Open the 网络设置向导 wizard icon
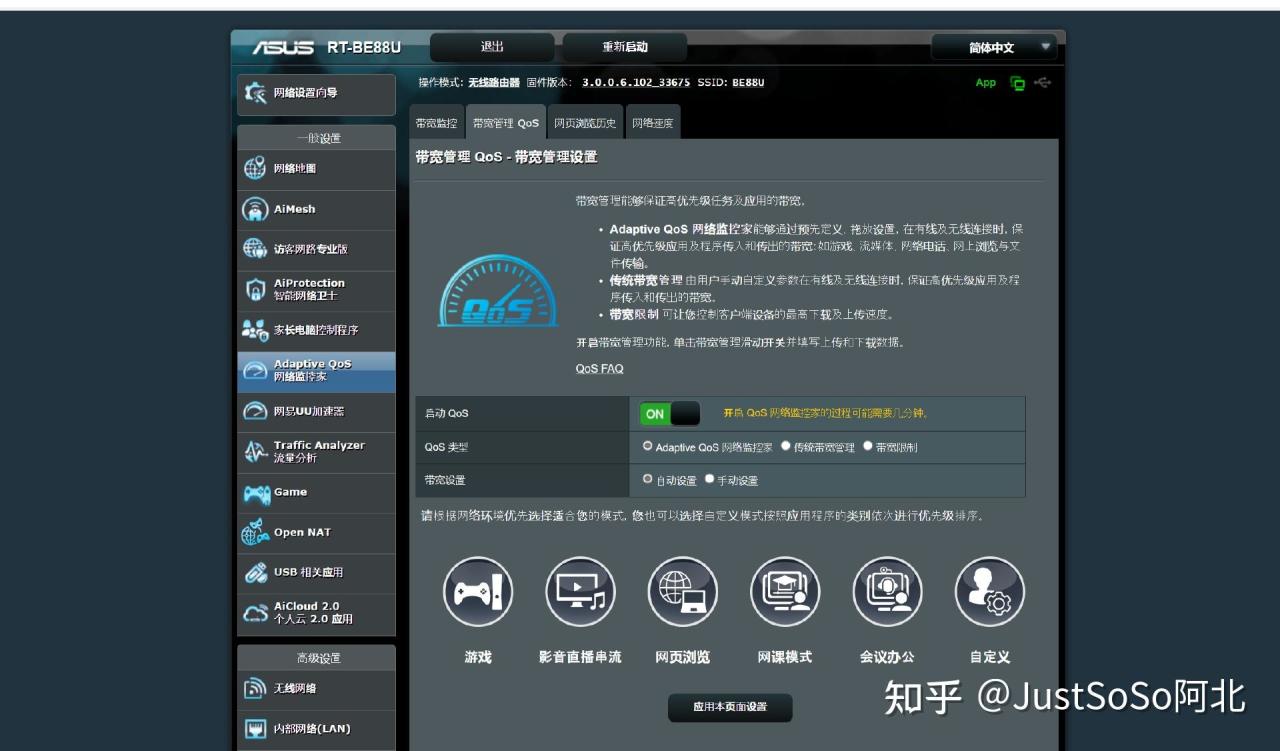This screenshot has width=1280, height=751. pyautogui.click(x=256, y=93)
